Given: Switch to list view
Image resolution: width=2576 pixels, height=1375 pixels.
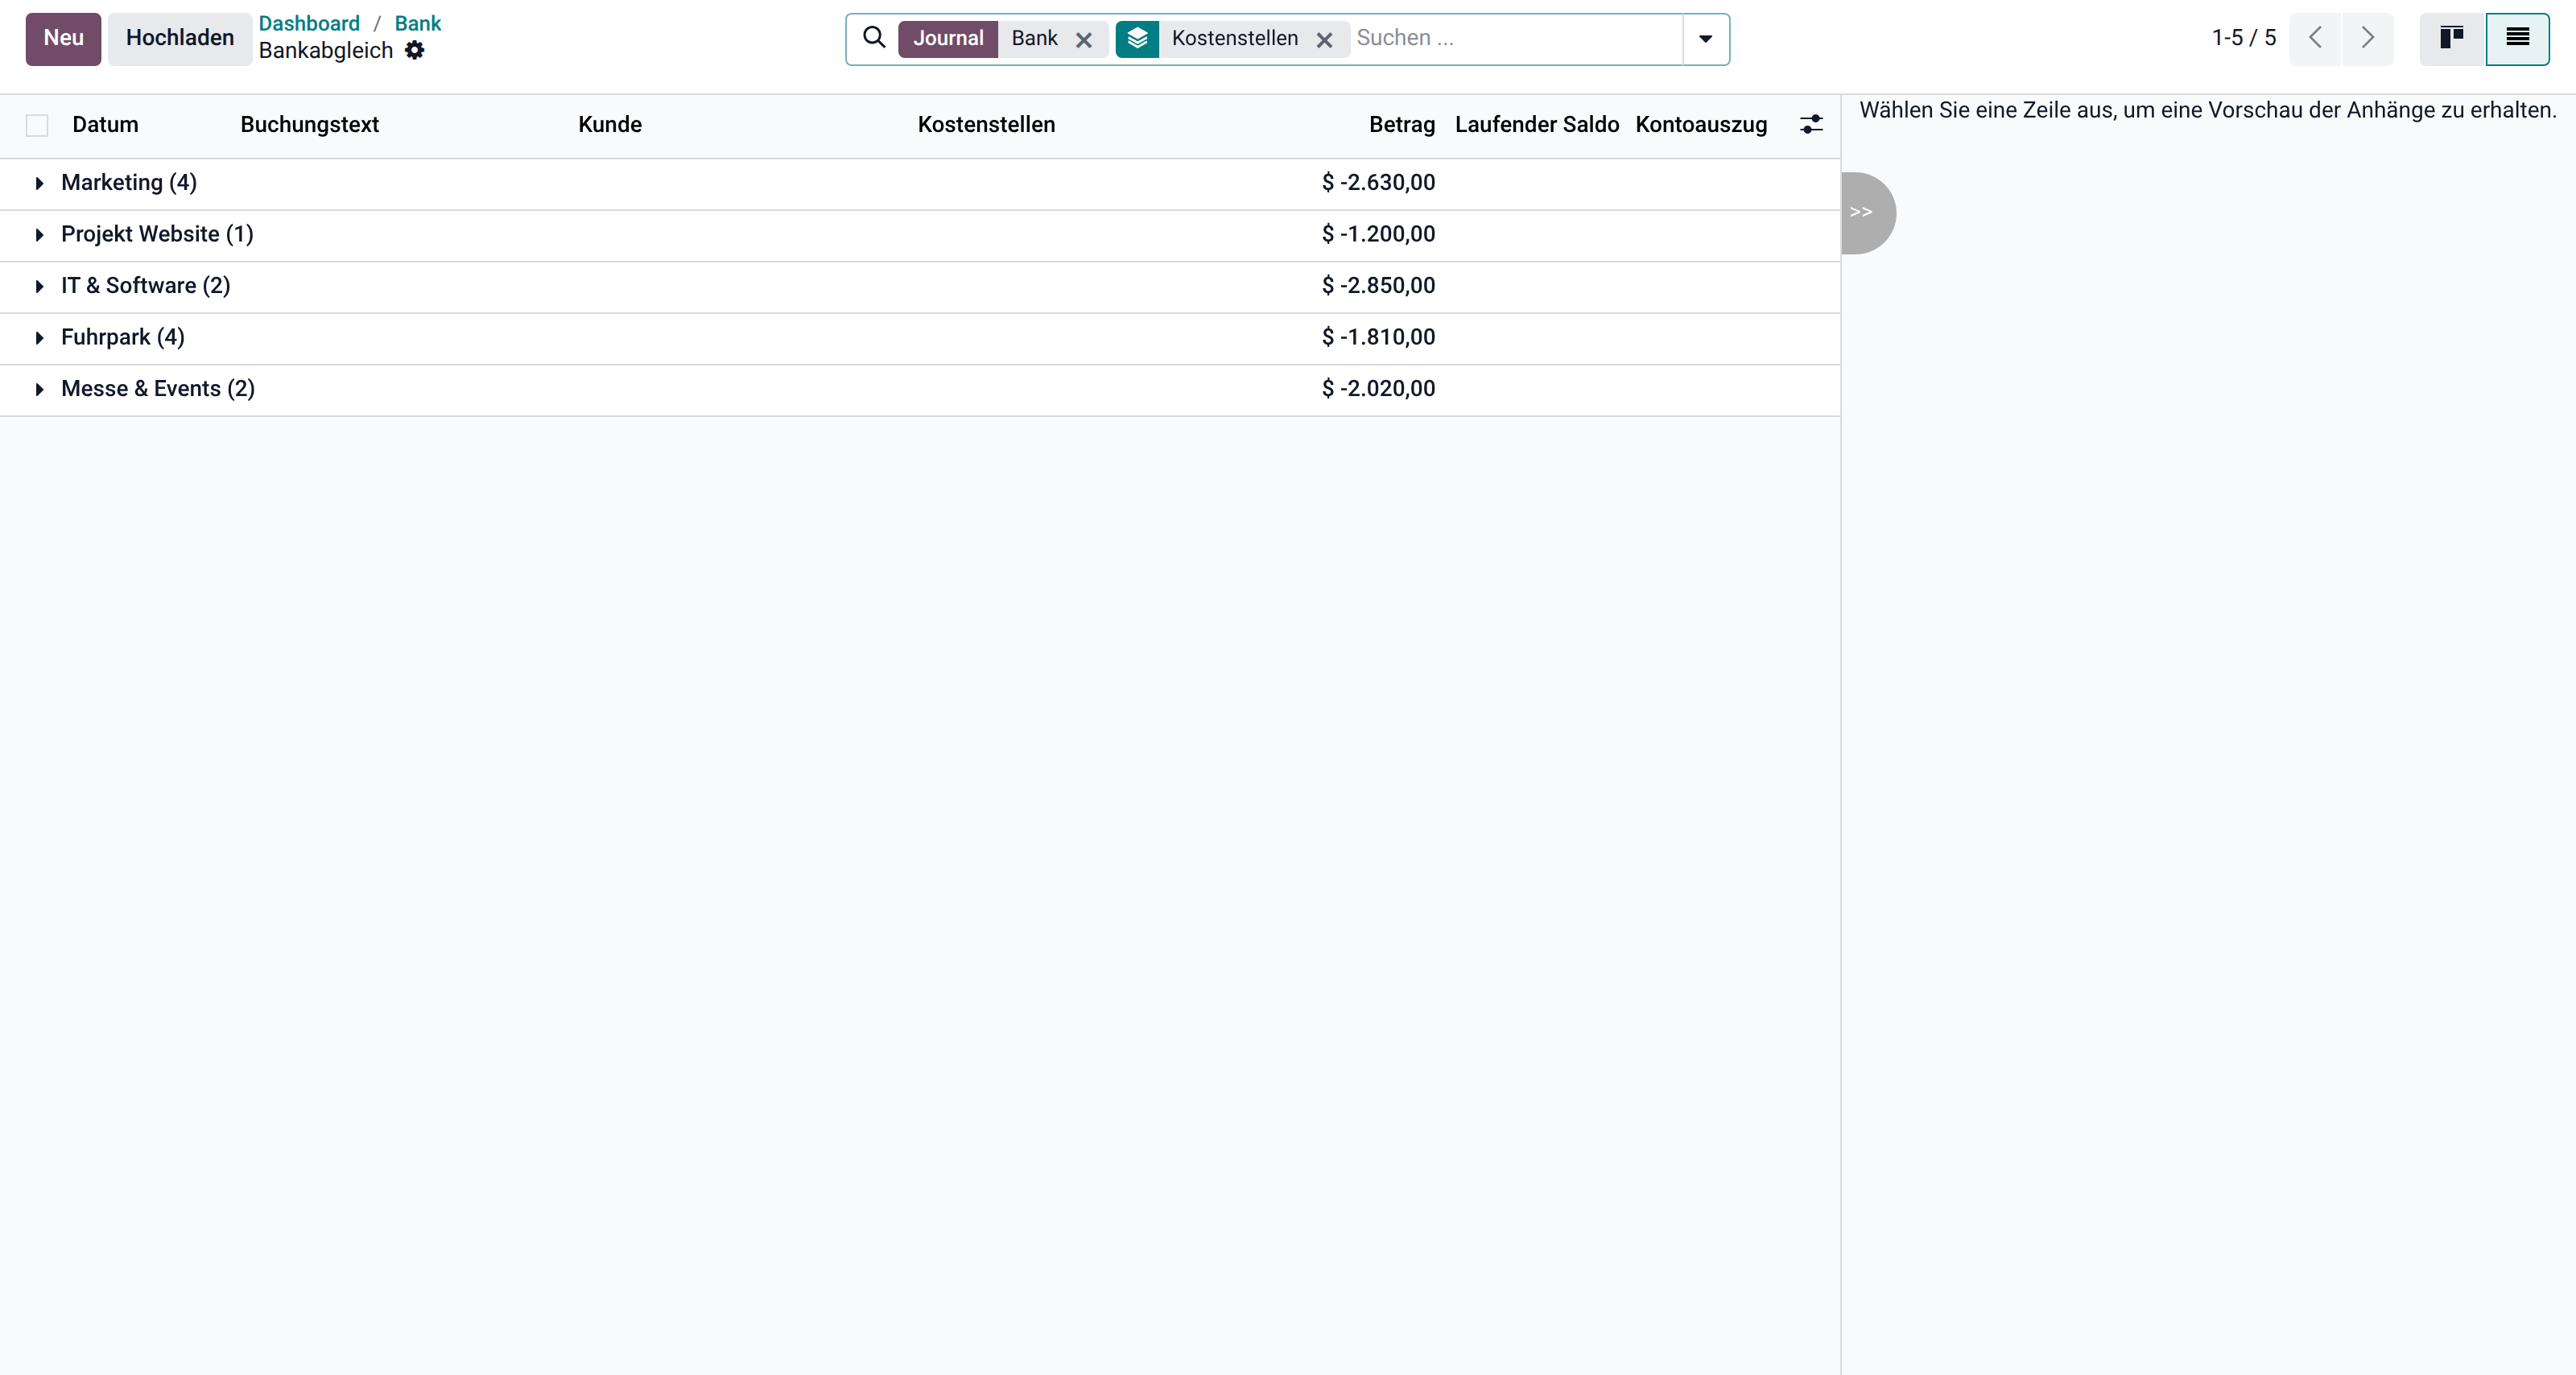Looking at the screenshot, I should tap(2518, 38).
